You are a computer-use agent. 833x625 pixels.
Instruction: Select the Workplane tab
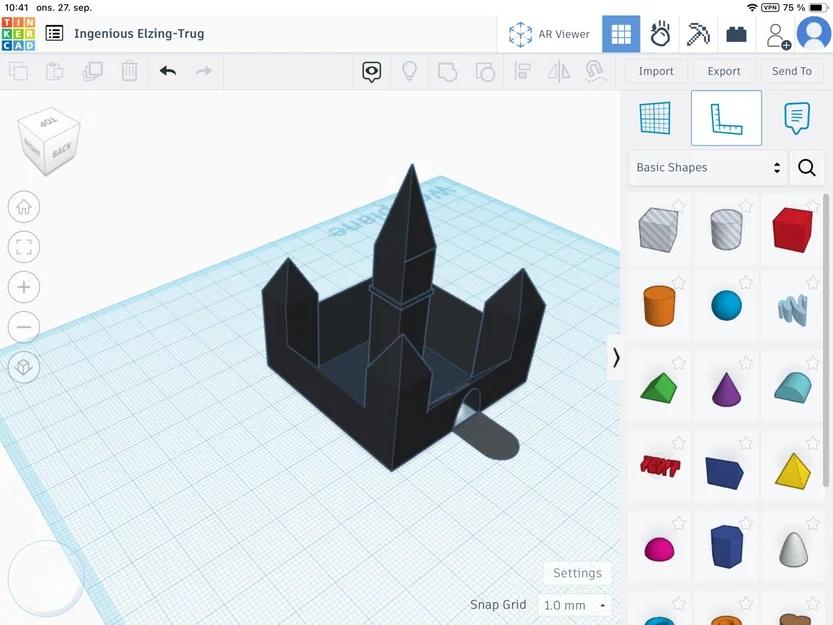coord(655,118)
